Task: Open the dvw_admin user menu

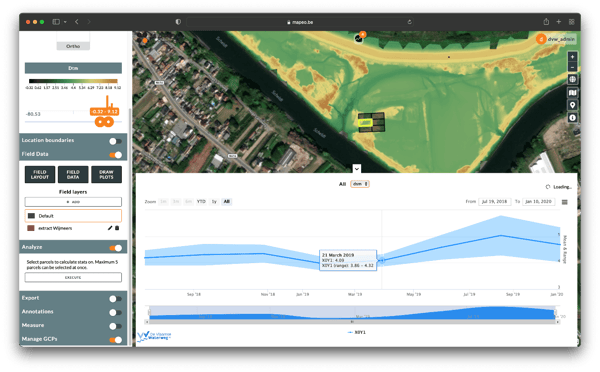Action: click(556, 39)
